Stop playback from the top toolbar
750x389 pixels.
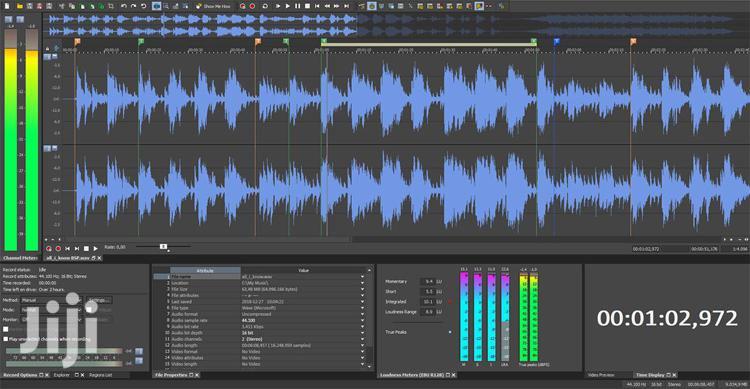pos(307,6)
